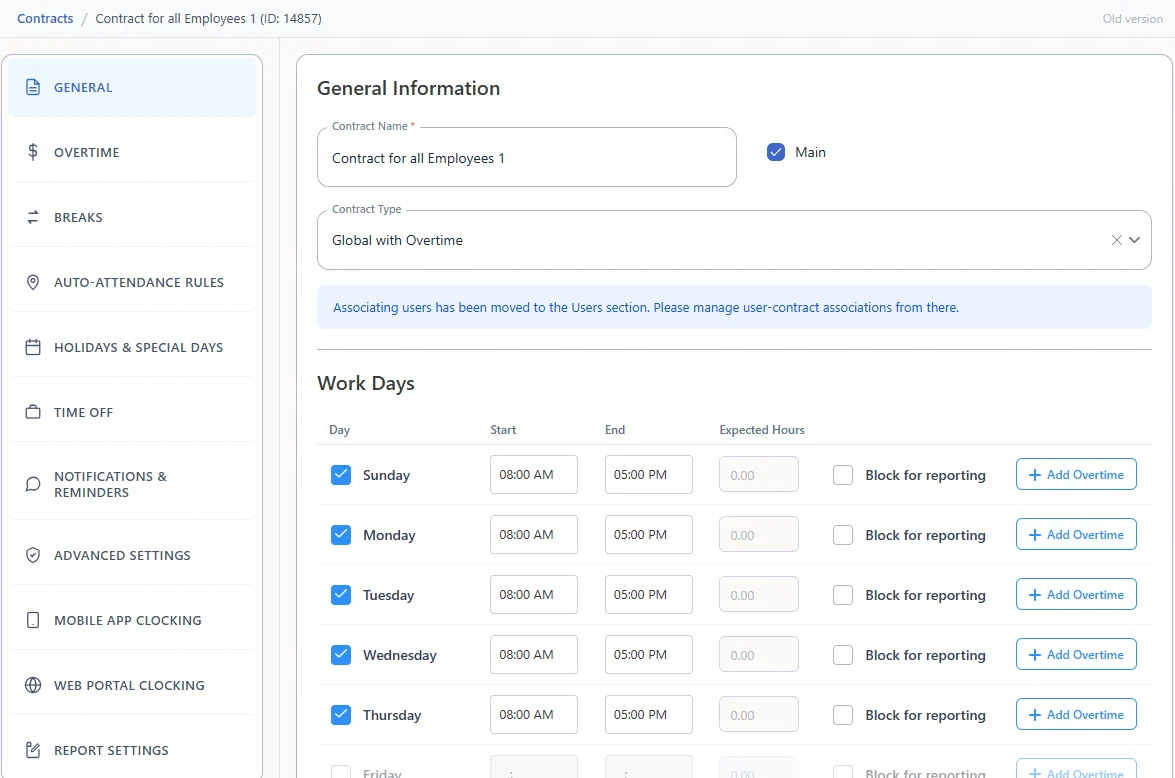Enable Block for reporting on Wednesday
This screenshot has height=778, width=1175.
tap(843, 654)
